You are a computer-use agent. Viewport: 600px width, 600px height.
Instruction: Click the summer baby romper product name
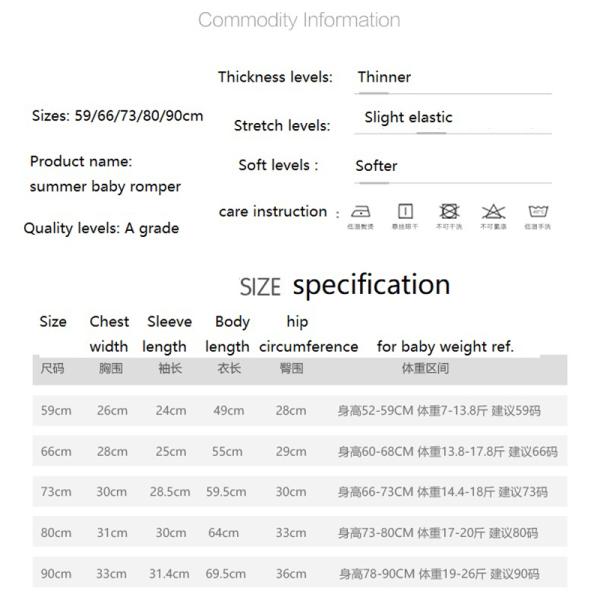pos(105,186)
